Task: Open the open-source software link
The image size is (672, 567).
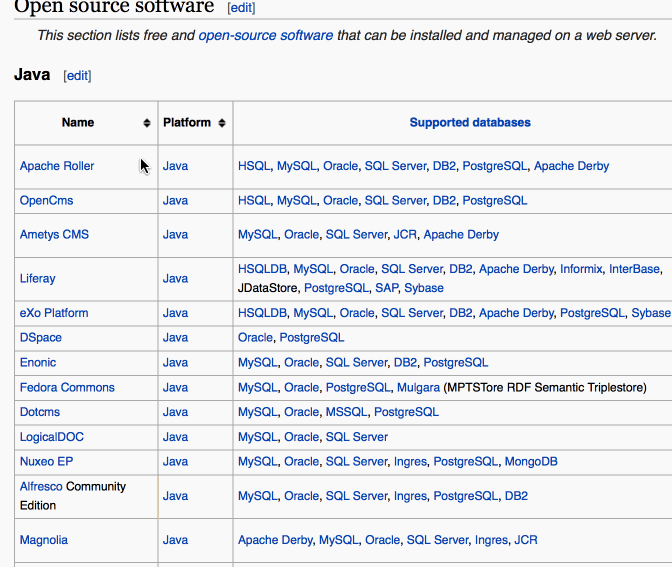Action: click(x=265, y=35)
